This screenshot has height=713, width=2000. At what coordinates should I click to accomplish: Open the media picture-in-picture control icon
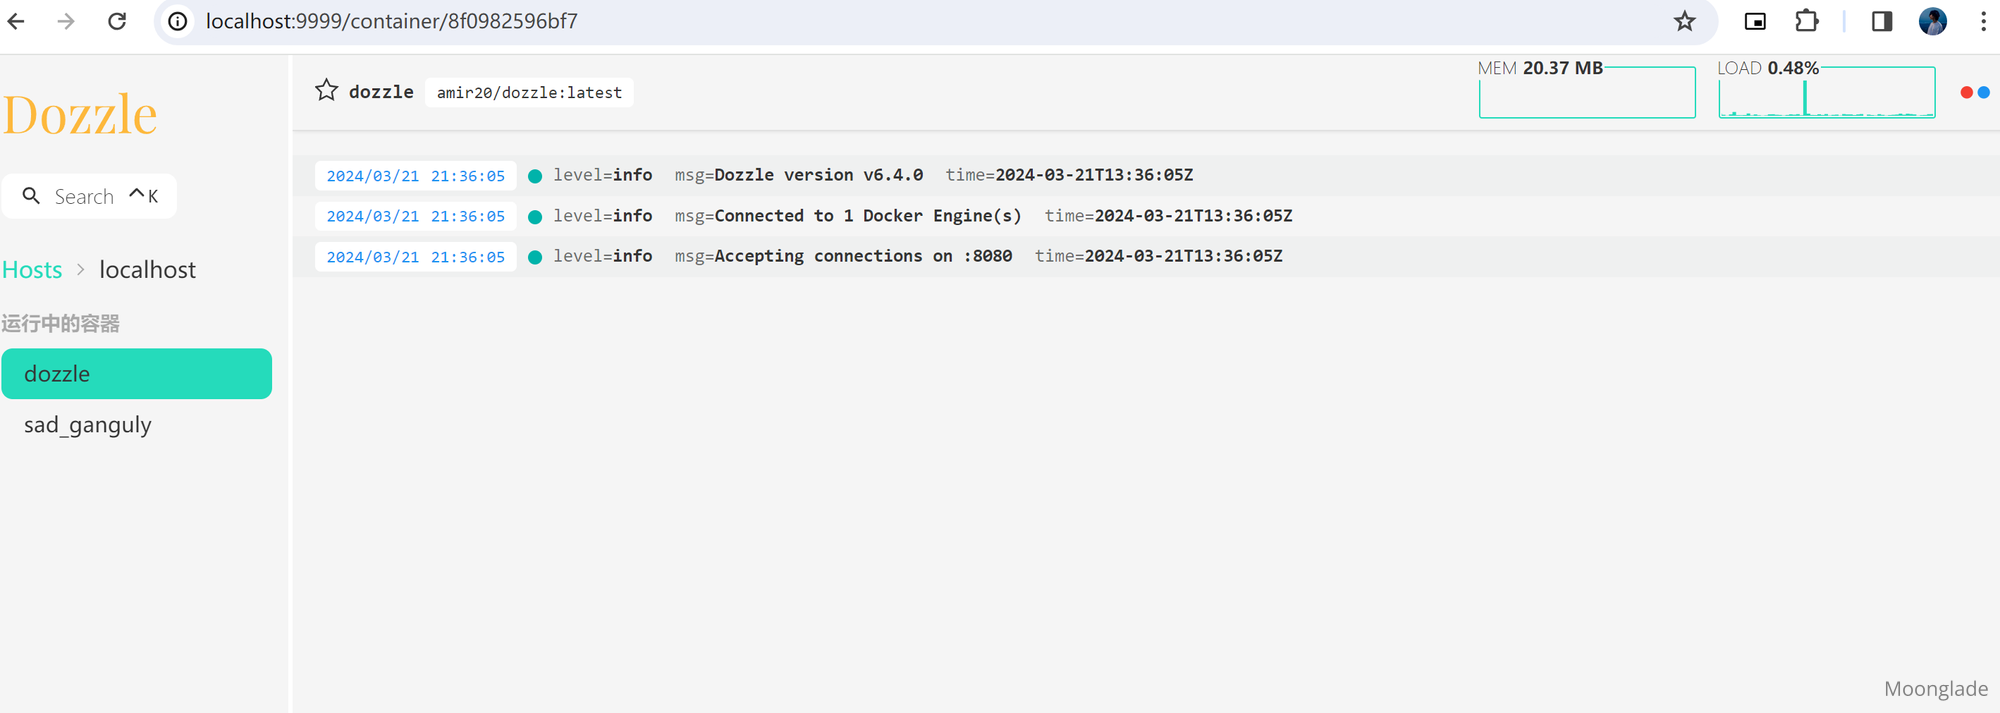[1755, 21]
